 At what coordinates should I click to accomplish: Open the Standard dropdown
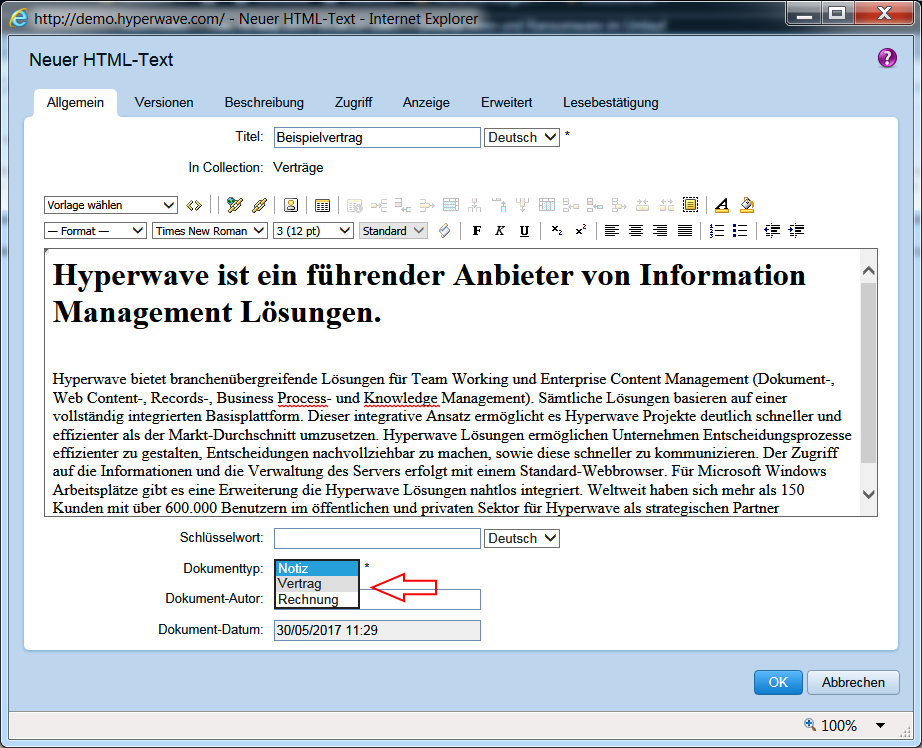pos(393,231)
